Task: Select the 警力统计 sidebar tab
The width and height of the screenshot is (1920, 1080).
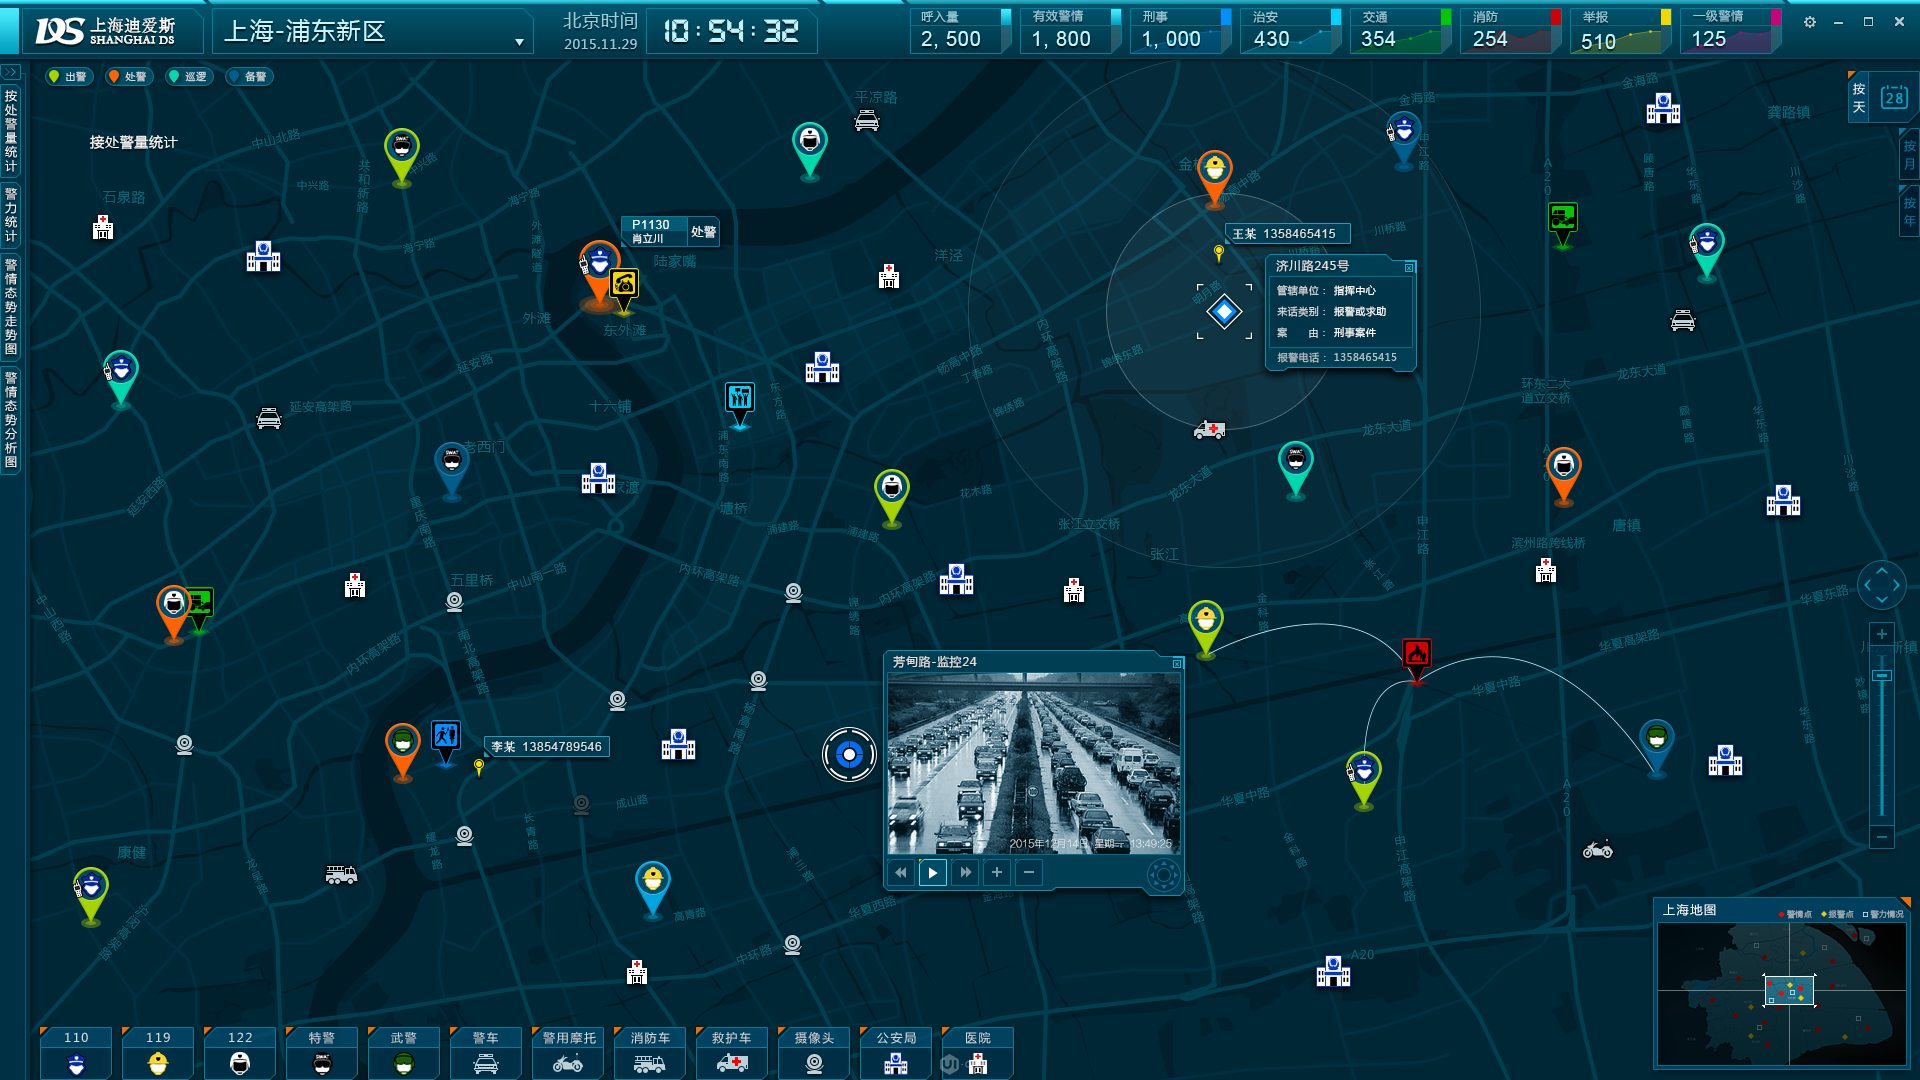Action: coord(11,214)
